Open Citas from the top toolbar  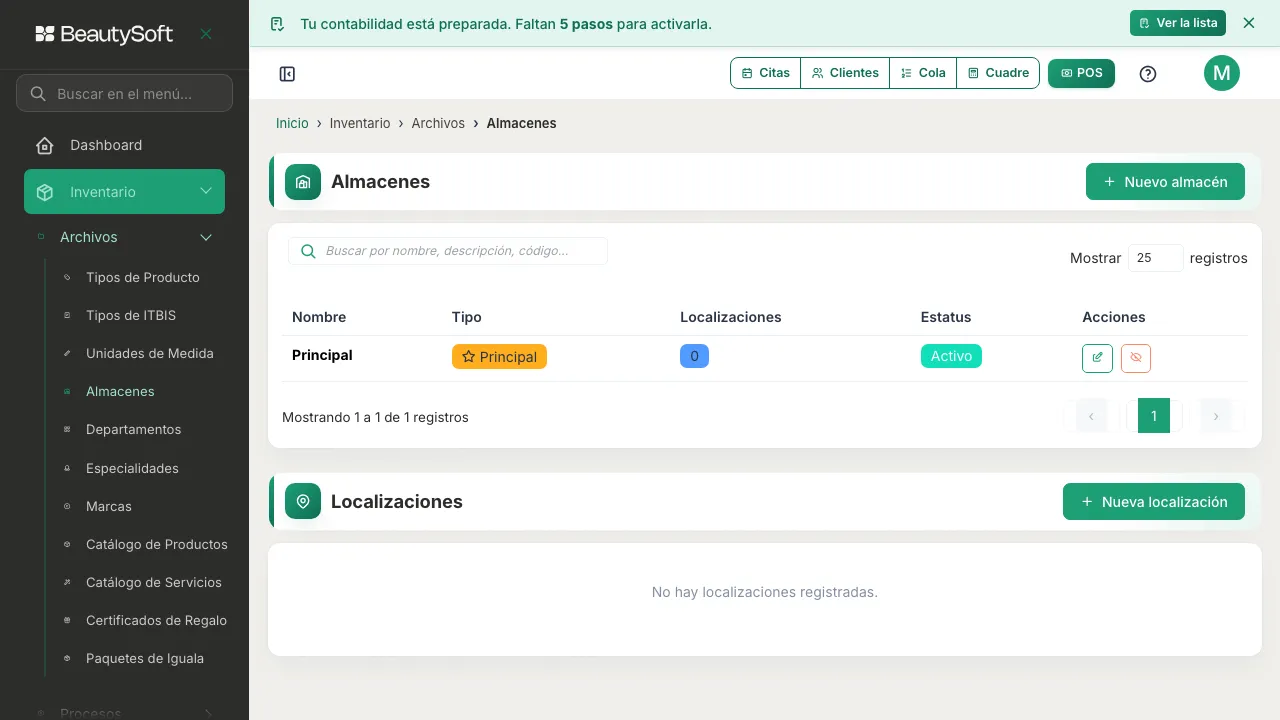[766, 73]
